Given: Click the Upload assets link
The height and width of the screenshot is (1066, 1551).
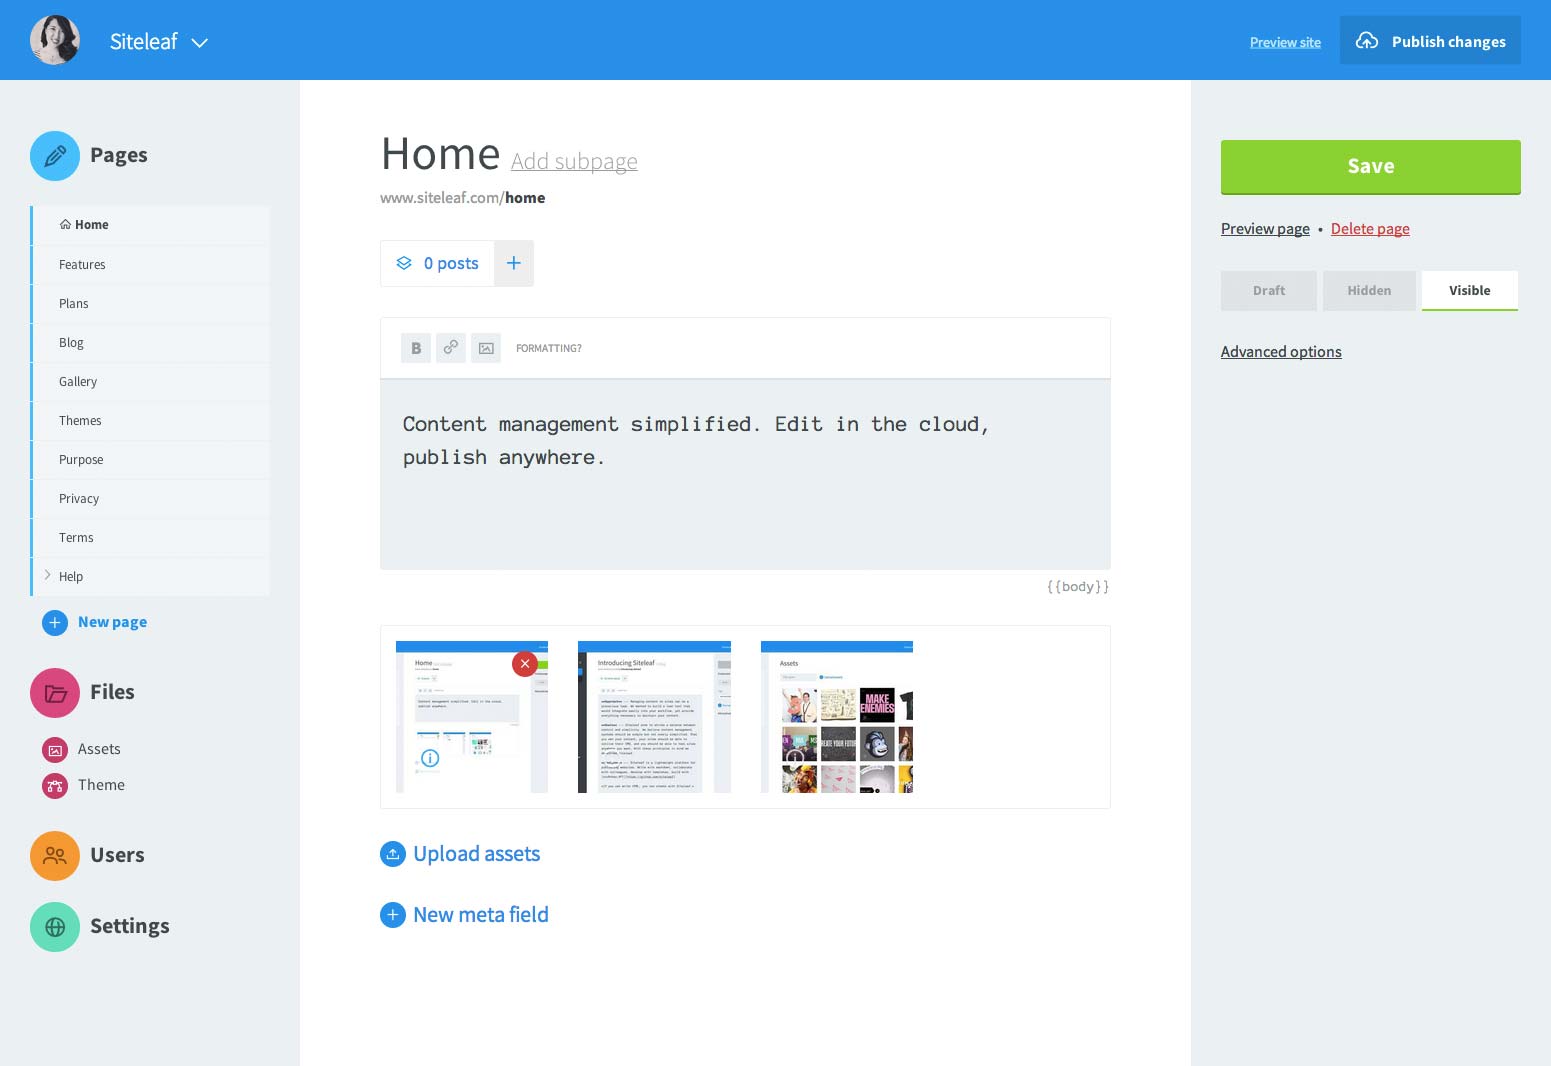Looking at the screenshot, I should coord(476,853).
